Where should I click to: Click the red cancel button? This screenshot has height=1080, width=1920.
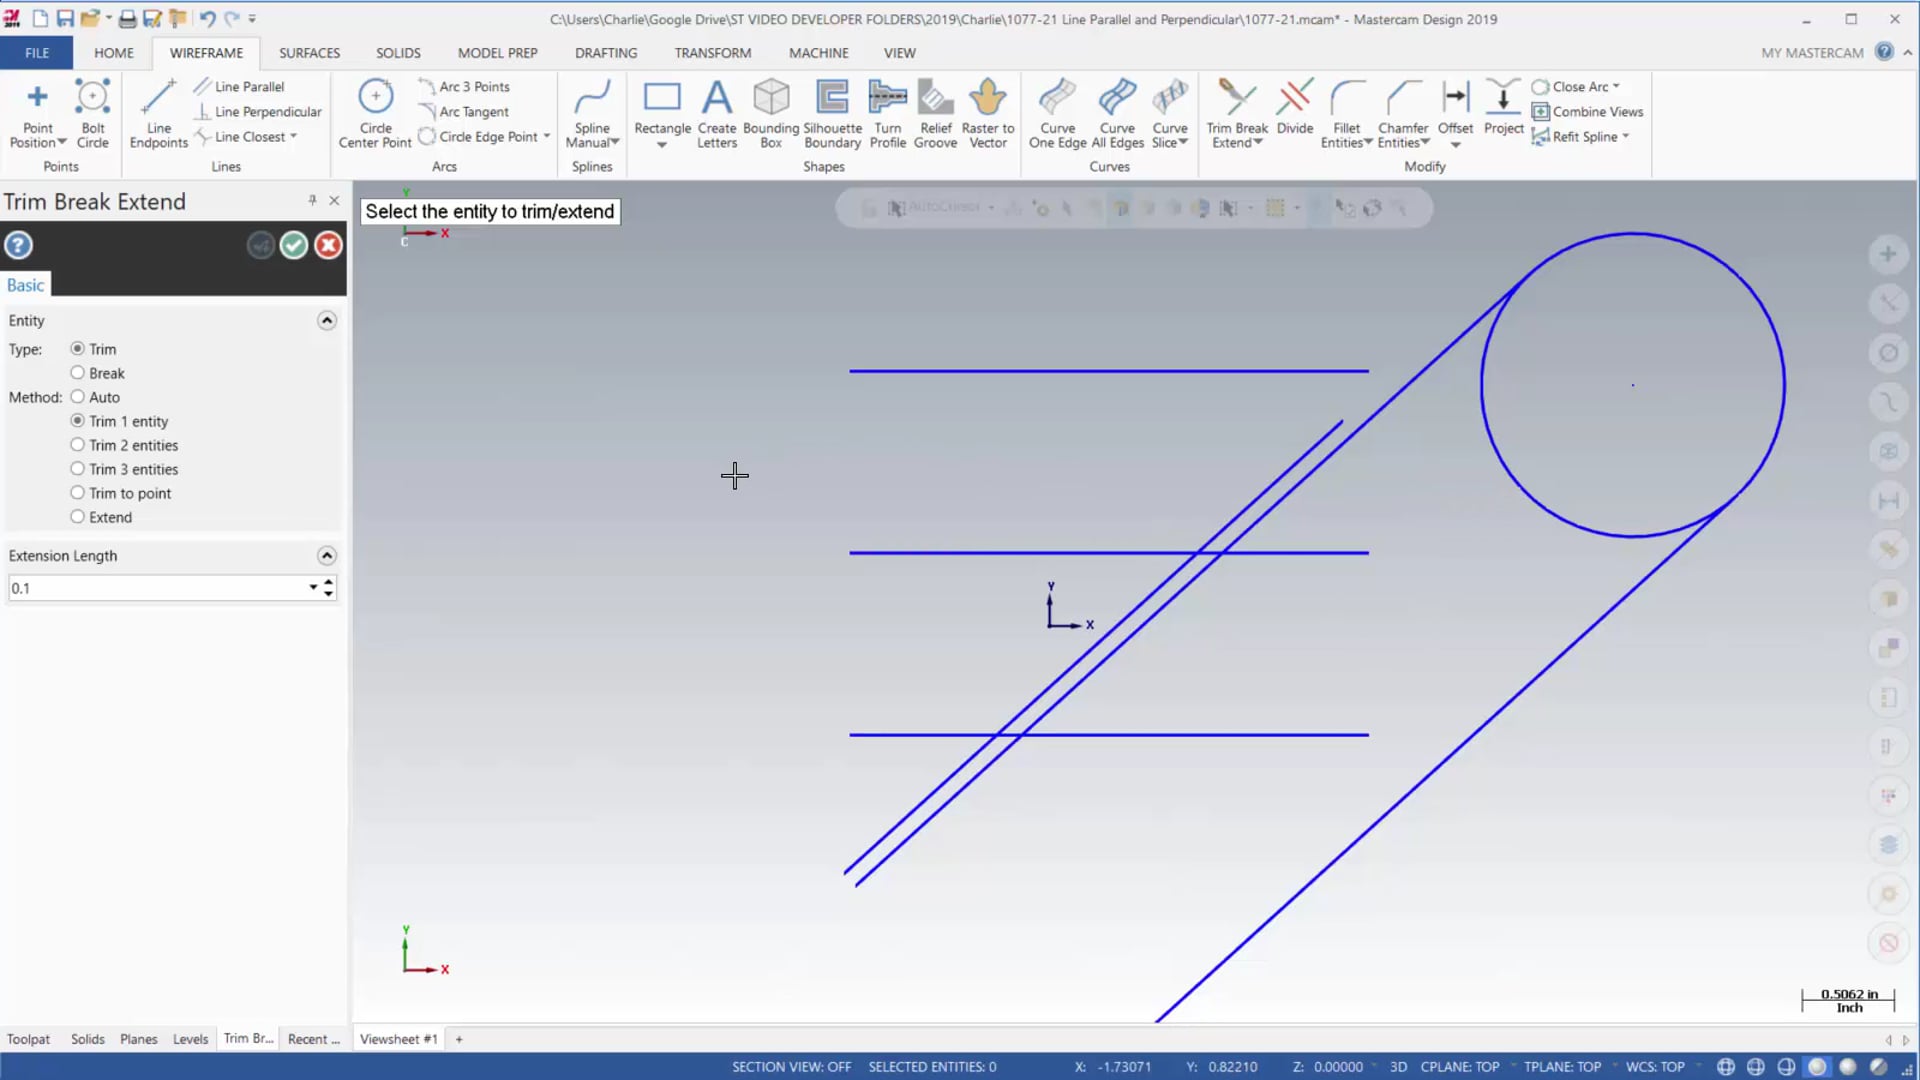click(x=327, y=244)
